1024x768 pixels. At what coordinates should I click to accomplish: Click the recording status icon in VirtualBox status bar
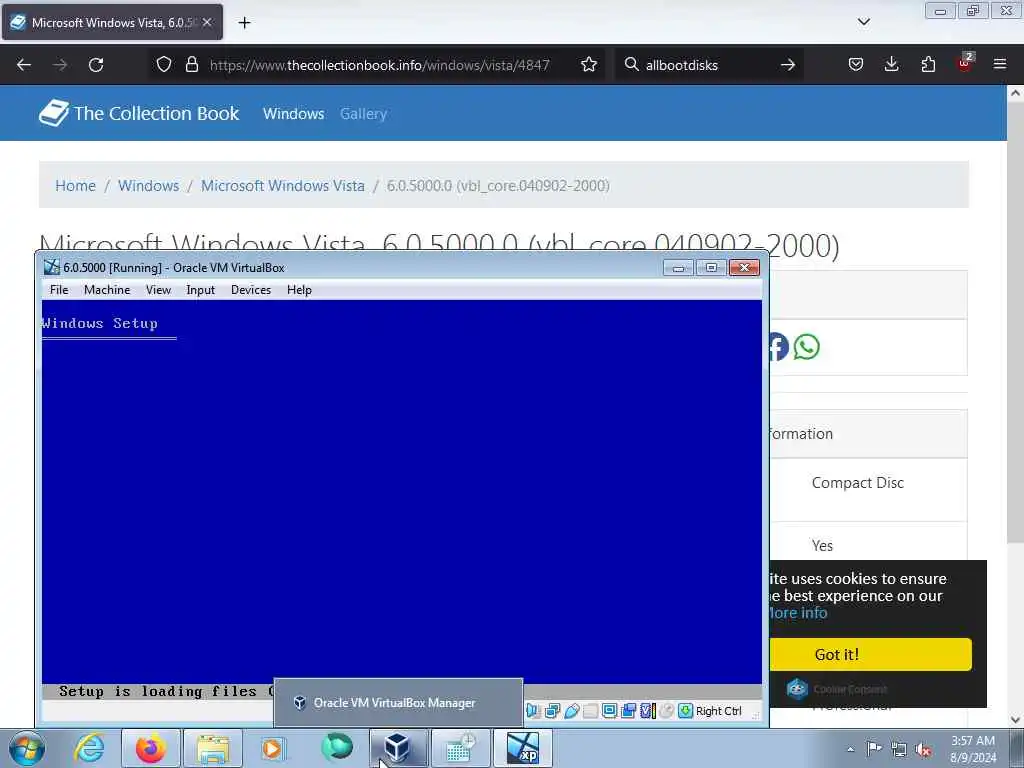628,711
